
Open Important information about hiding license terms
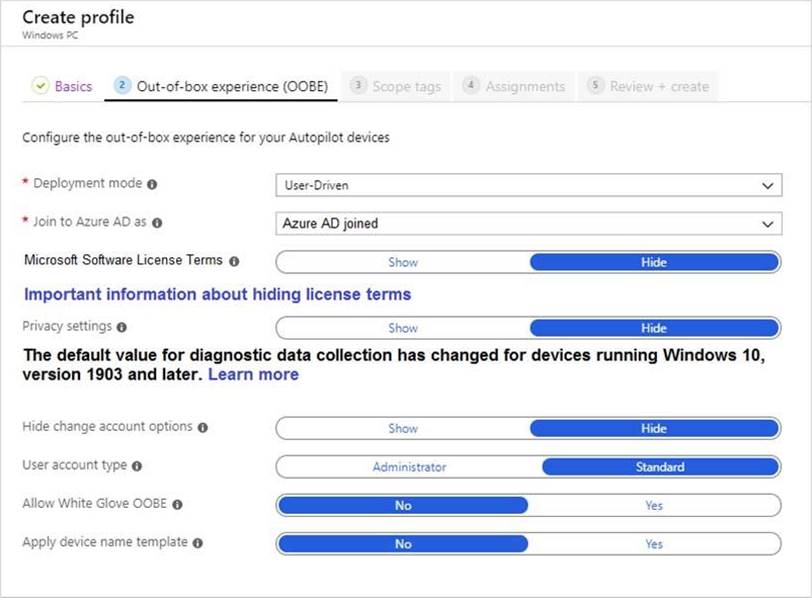click(217, 294)
